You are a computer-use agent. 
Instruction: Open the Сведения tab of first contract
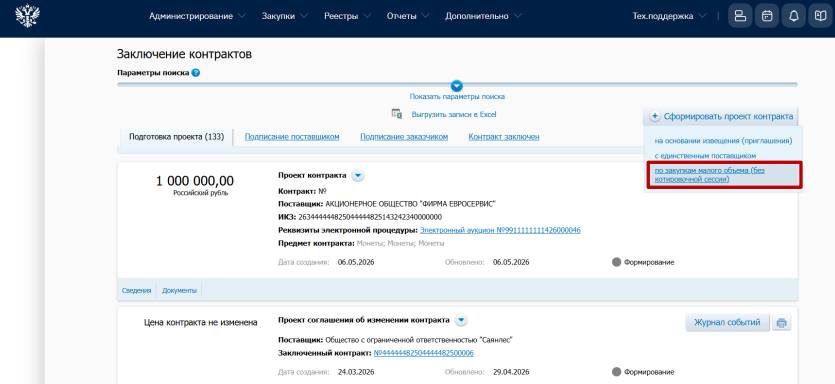click(x=136, y=290)
